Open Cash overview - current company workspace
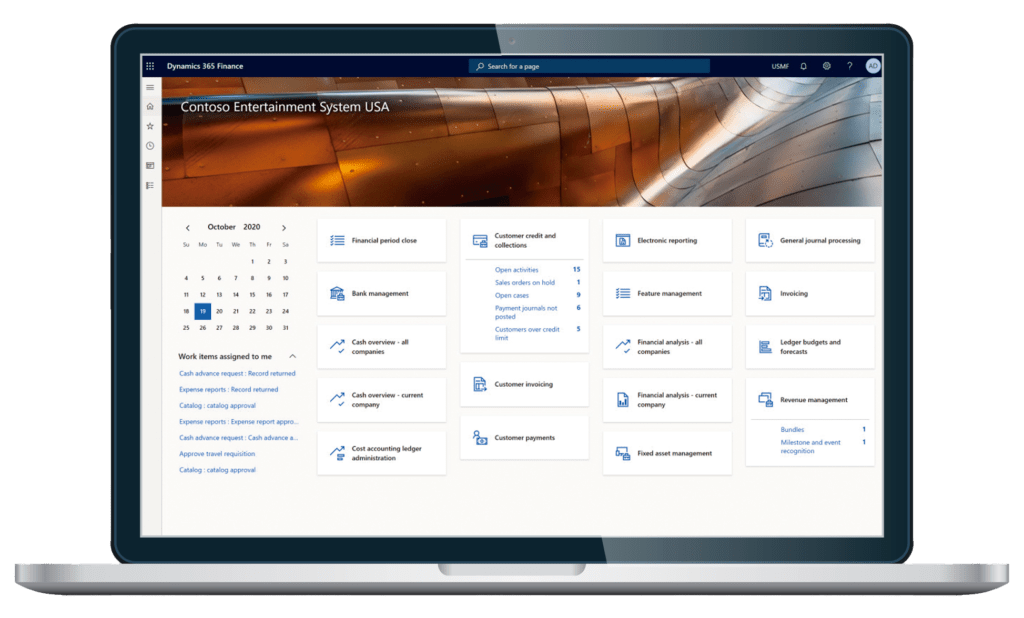 (381, 400)
